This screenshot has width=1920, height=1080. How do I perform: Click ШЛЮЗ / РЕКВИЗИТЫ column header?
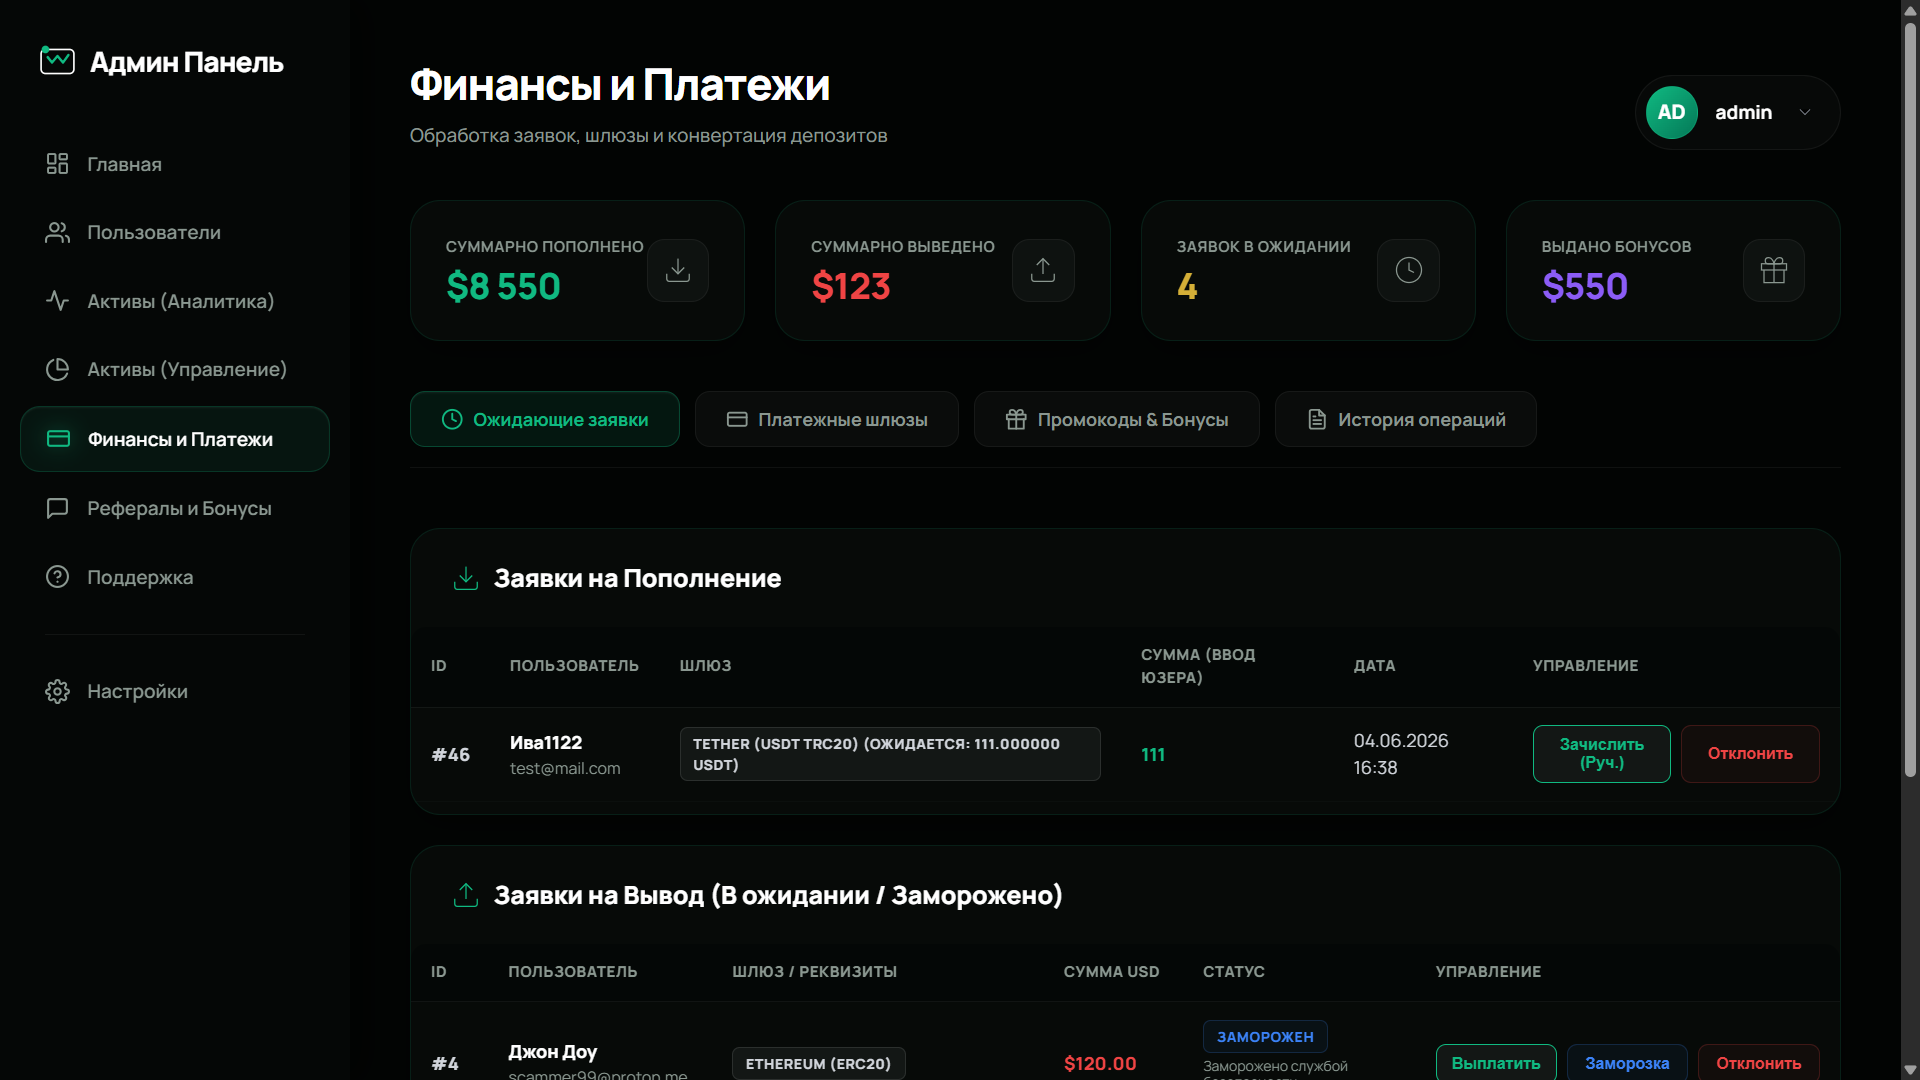(814, 971)
